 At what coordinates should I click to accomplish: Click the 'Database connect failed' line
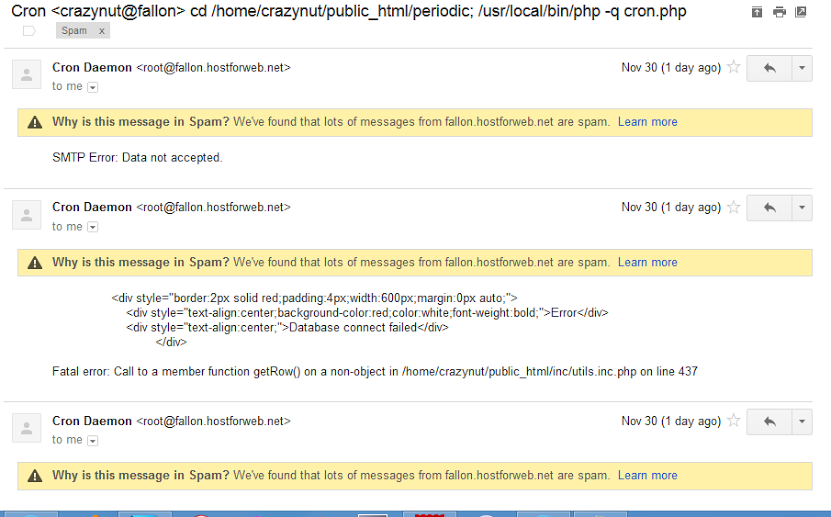[287, 328]
